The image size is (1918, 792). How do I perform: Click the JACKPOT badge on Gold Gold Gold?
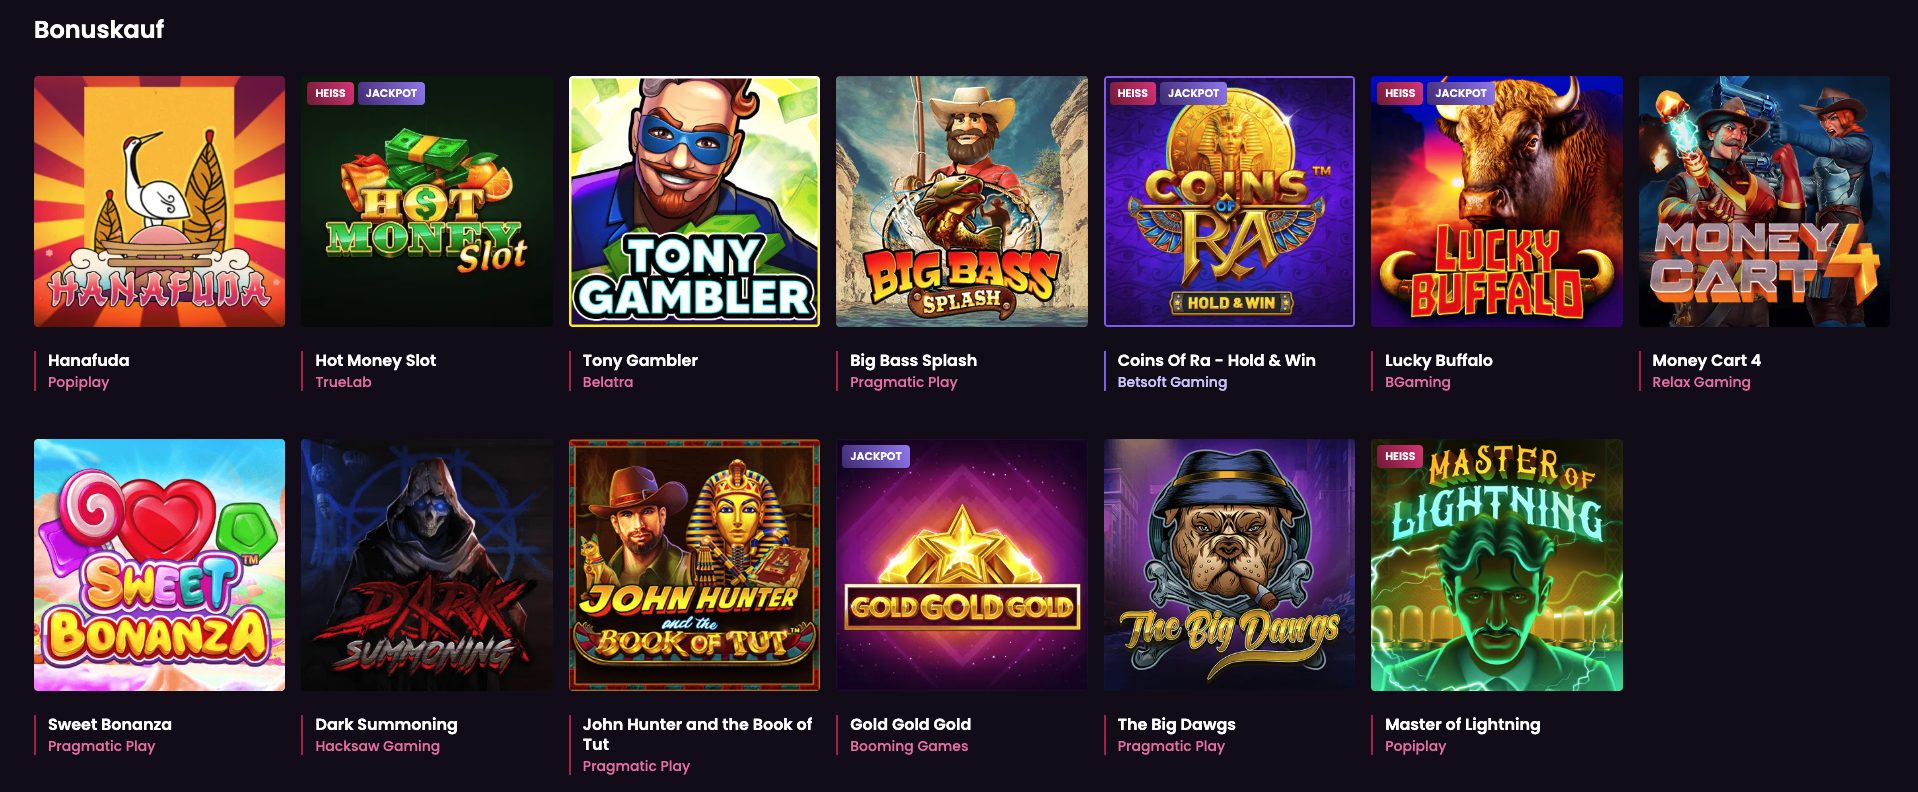(875, 456)
